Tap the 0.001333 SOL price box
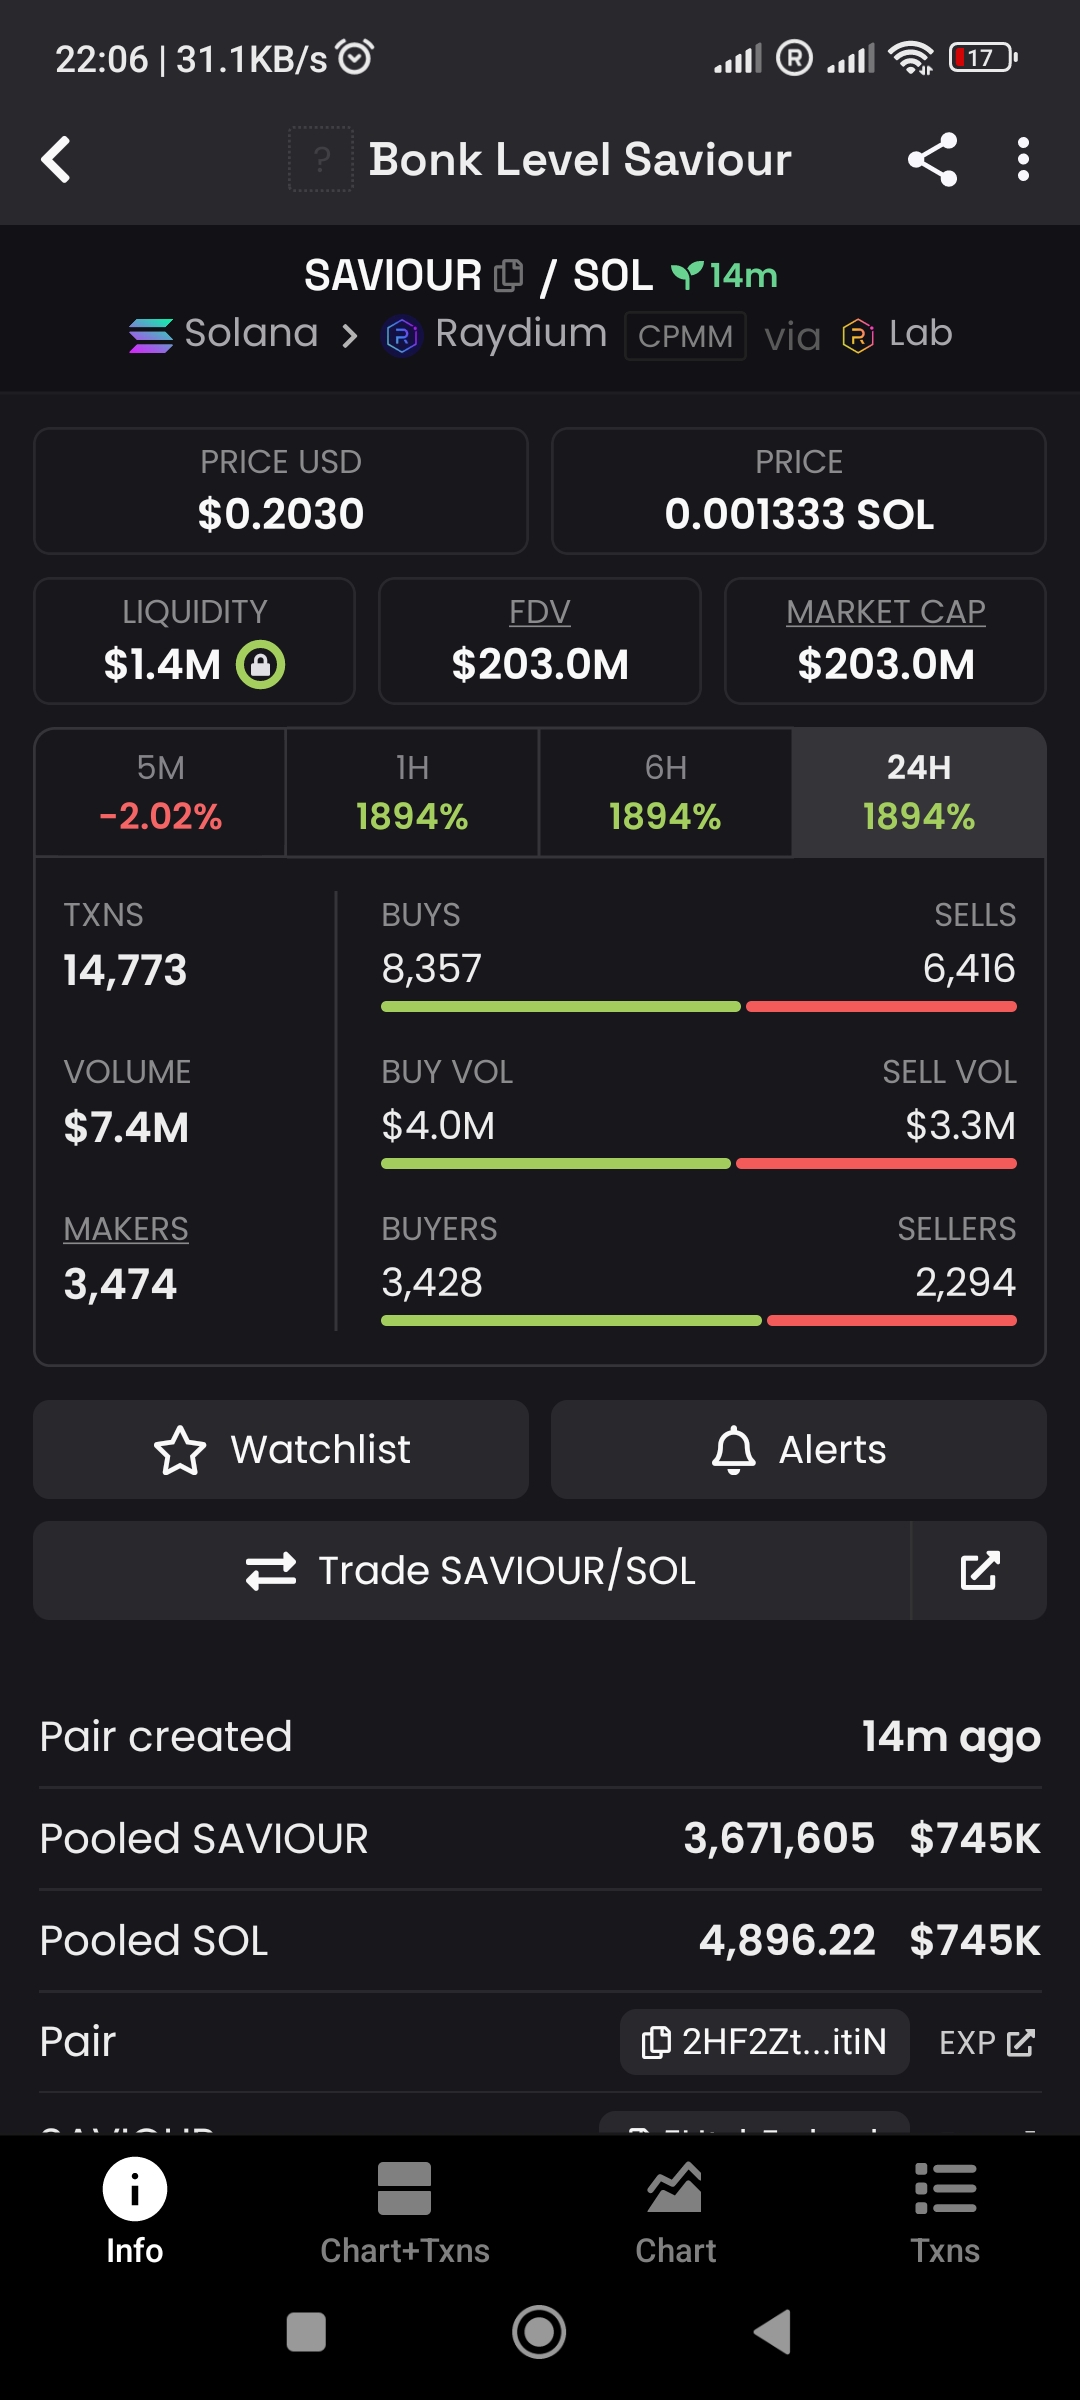The image size is (1080, 2400). (x=799, y=491)
